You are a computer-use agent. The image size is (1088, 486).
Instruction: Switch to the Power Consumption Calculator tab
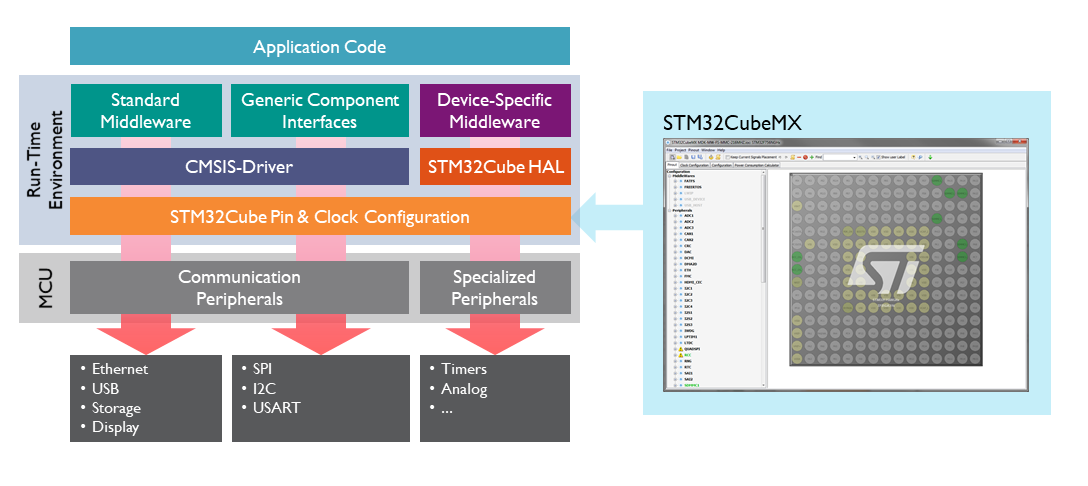pyautogui.click(x=757, y=165)
